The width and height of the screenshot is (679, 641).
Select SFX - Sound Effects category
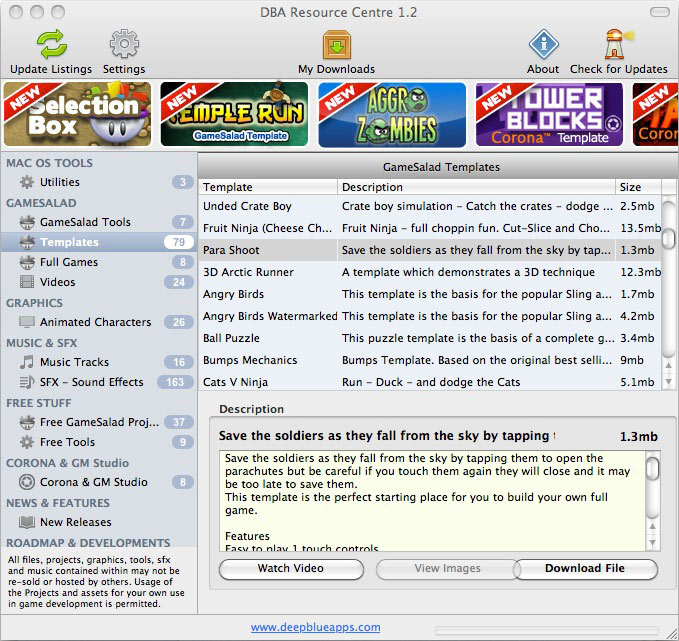98,382
